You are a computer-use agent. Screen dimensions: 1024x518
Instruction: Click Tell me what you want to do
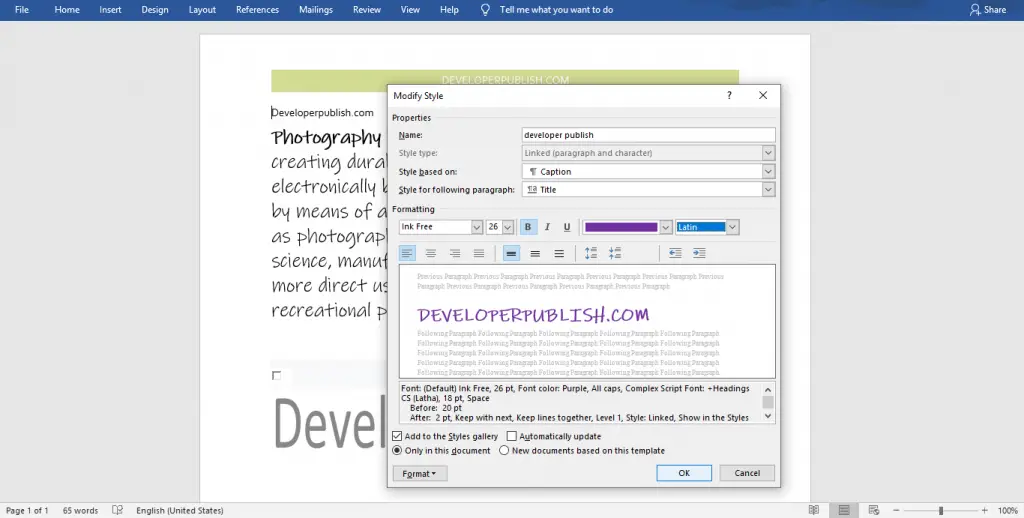click(x=556, y=10)
